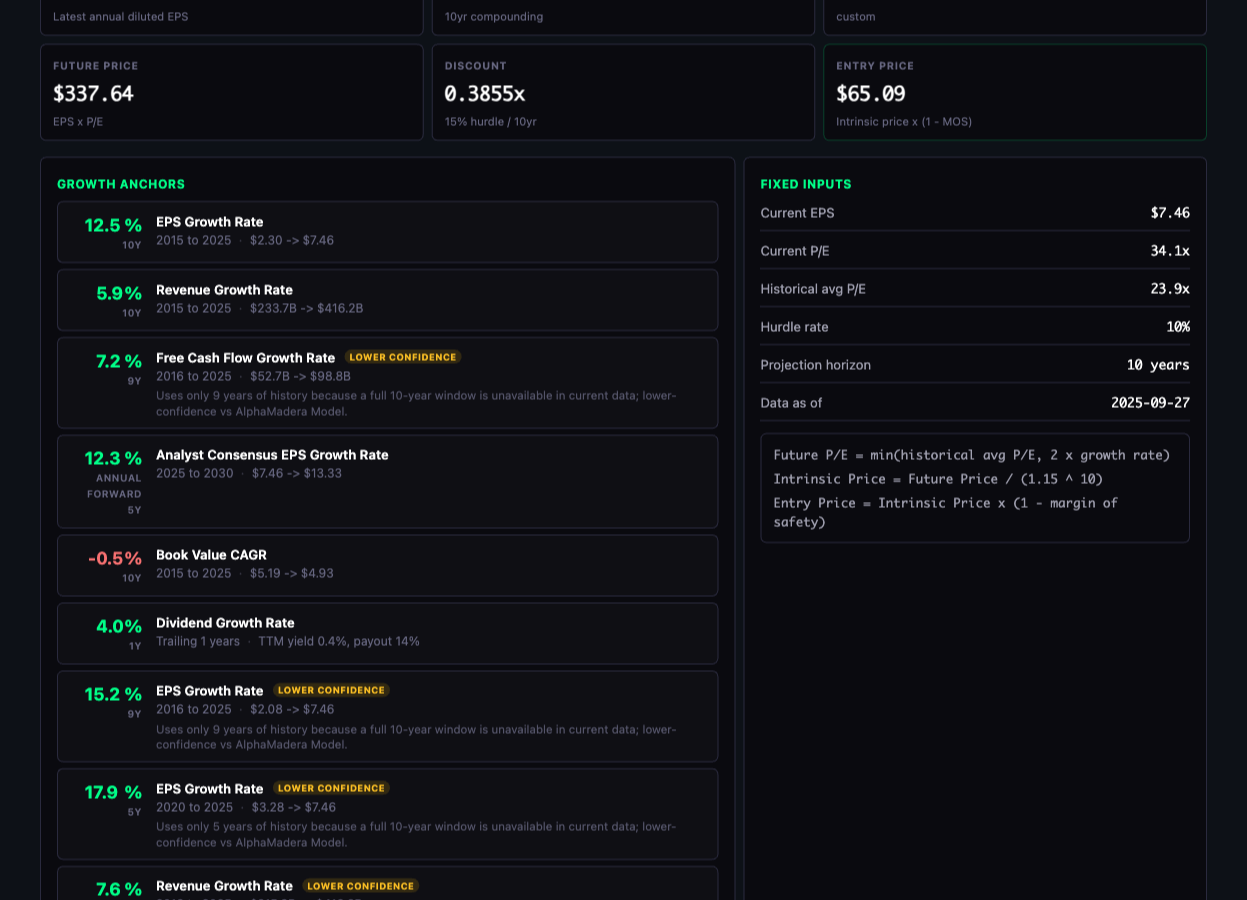Select the Book Value CAGR anchor
The image size is (1247, 900).
click(x=387, y=565)
